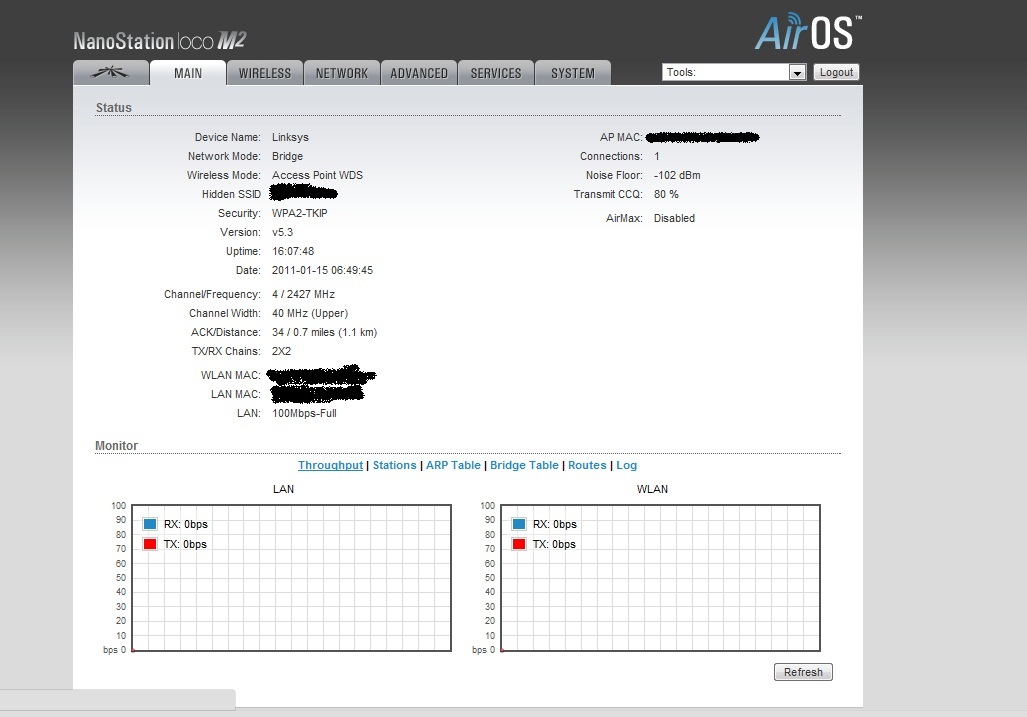Click the Connections value 1
This screenshot has height=717, width=1027.
(656, 156)
